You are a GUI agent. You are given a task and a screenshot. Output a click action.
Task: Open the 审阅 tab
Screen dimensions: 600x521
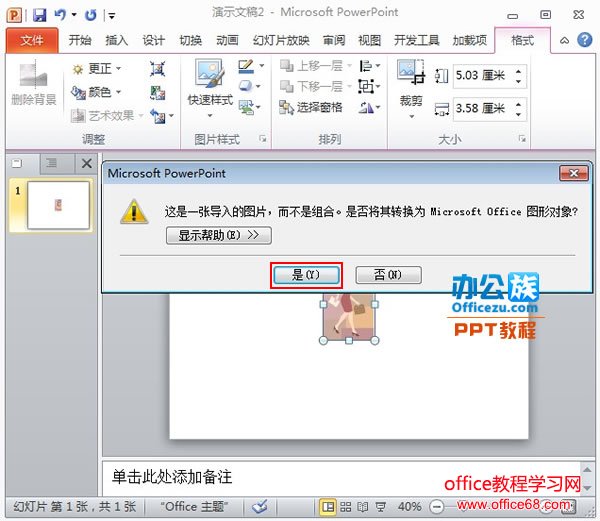(x=334, y=40)
